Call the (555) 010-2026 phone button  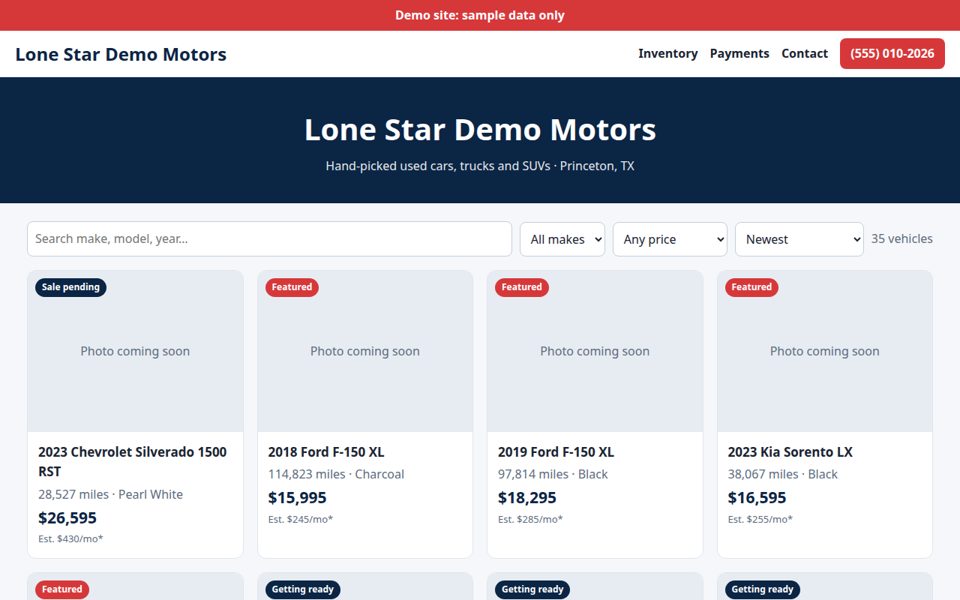[x=892, y=54]
